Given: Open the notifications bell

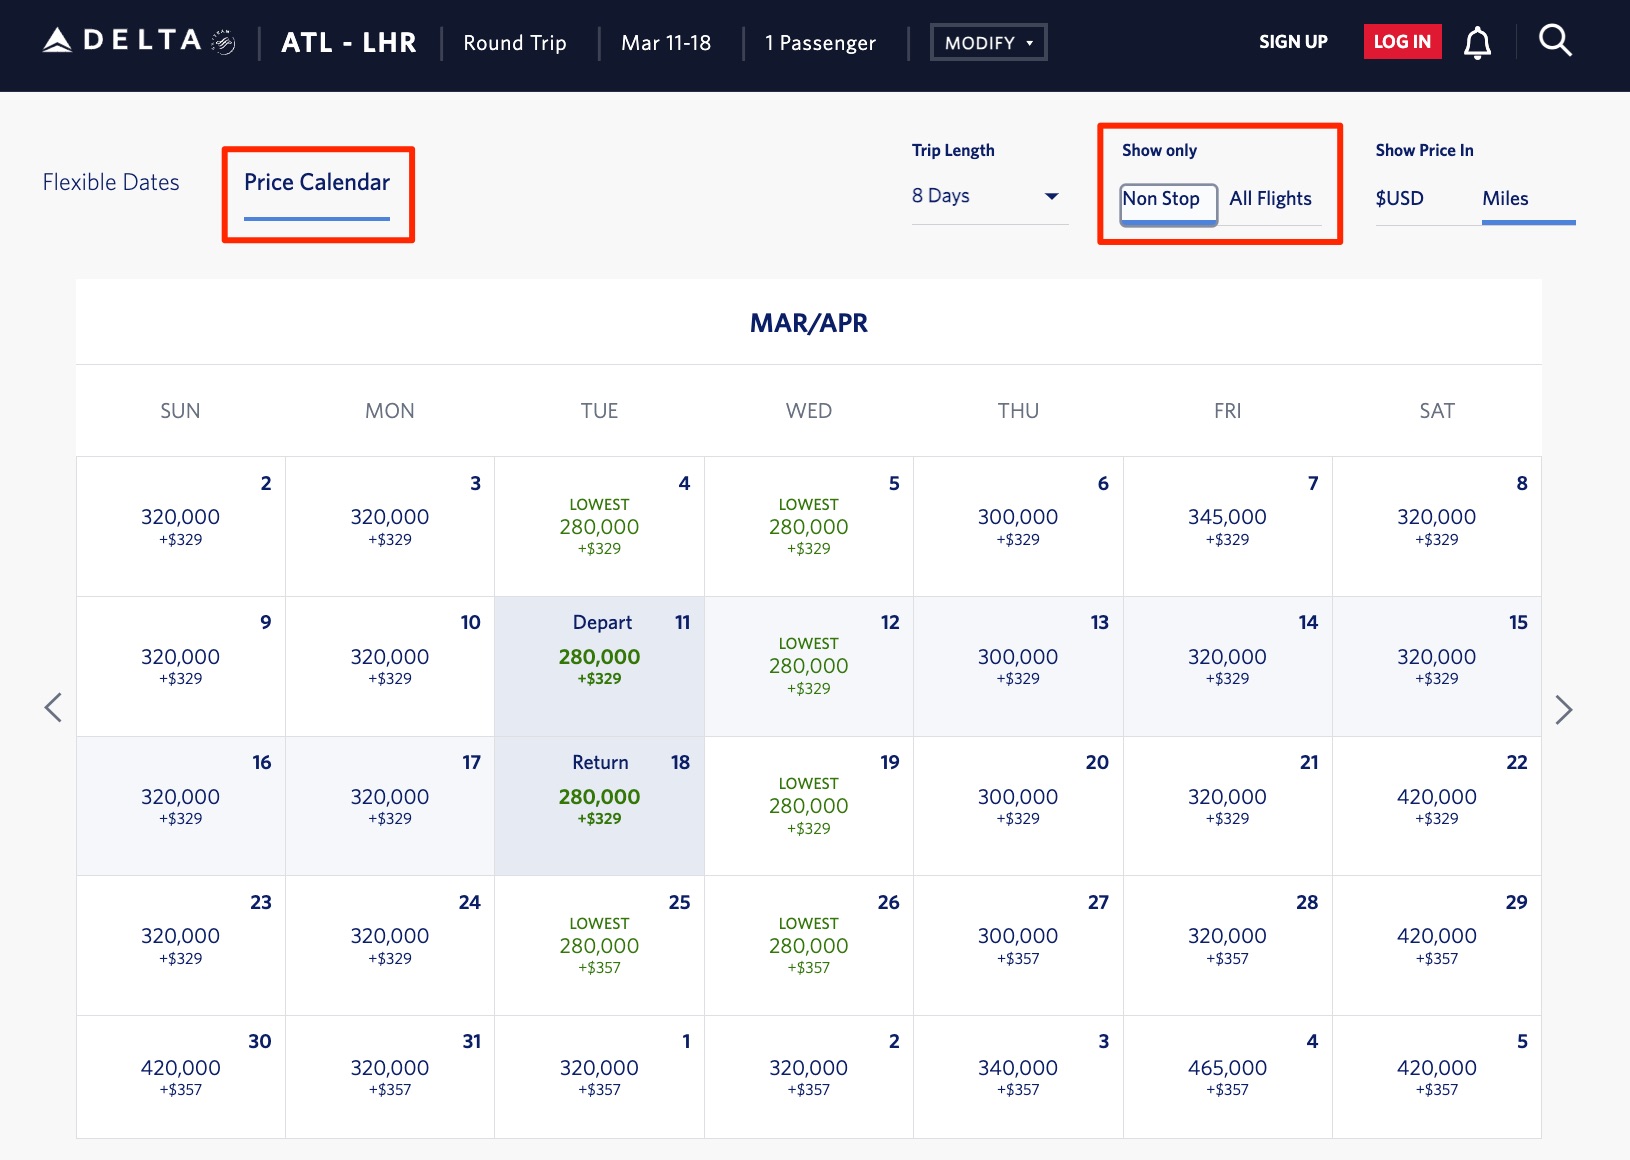Looking at the screenshot, I should [x=1477, y=41].
